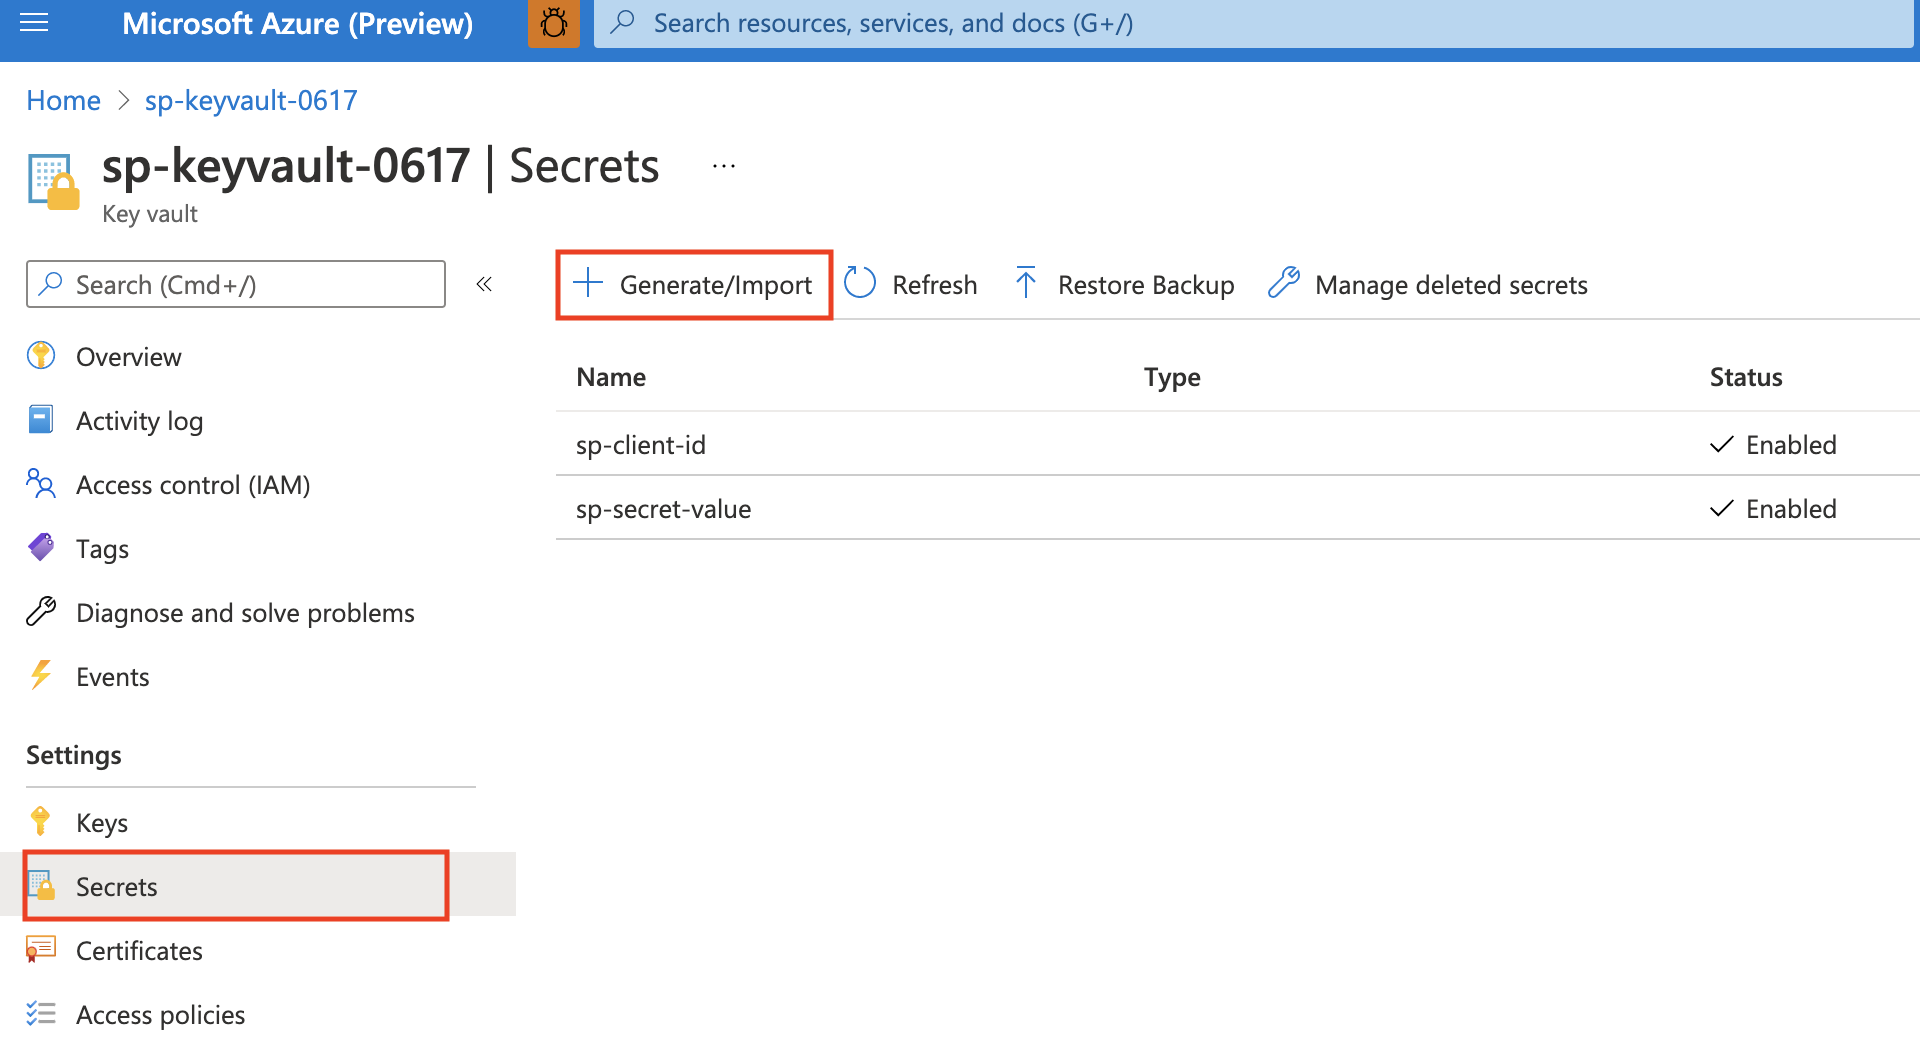Screen dimensions: 1920x1056
Task: Click the Keys key icon in sidebar
Action: click(40, 822)
